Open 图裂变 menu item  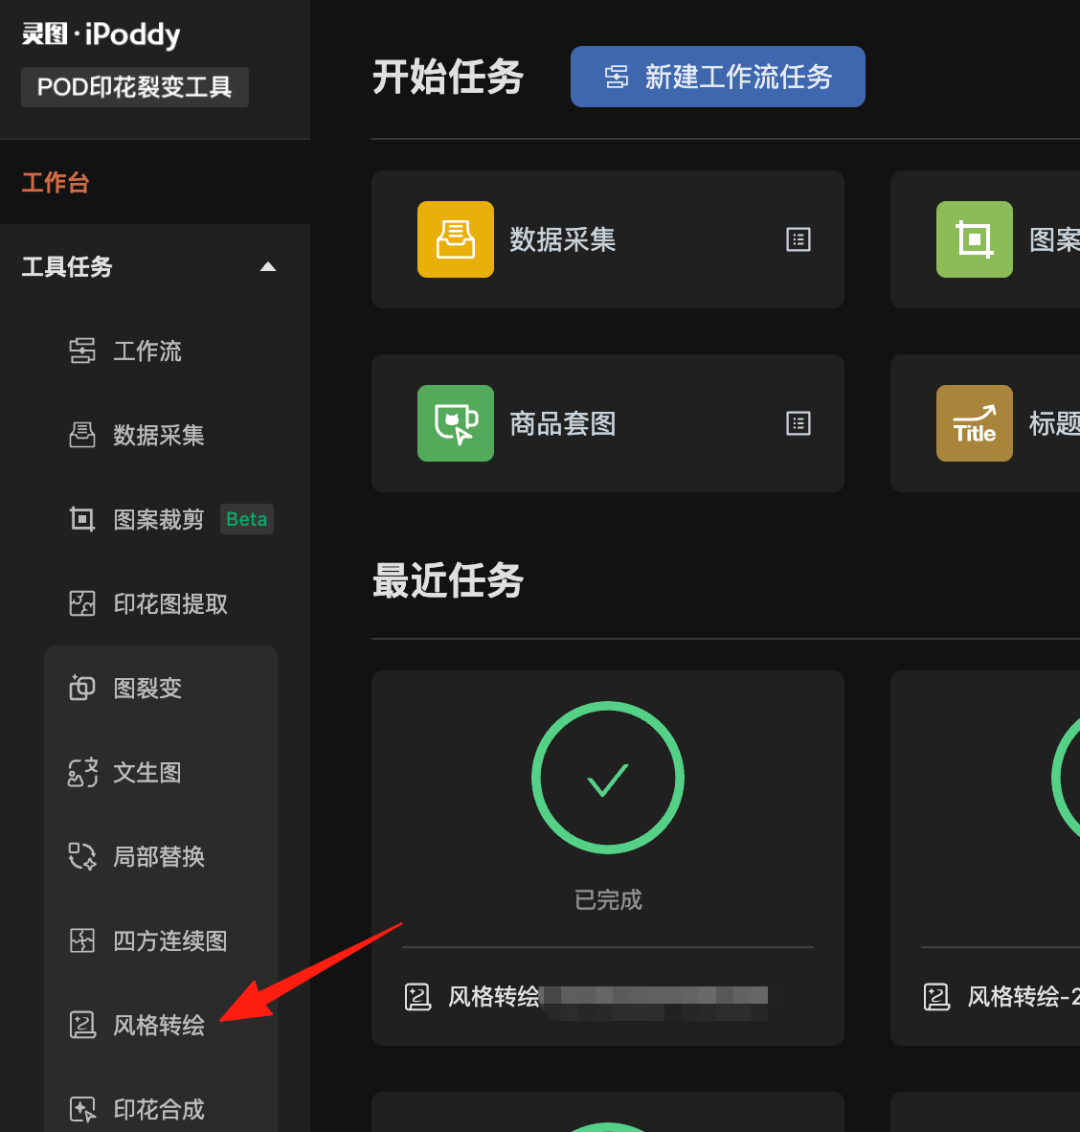pyautogui.click(x=147, y=688)
